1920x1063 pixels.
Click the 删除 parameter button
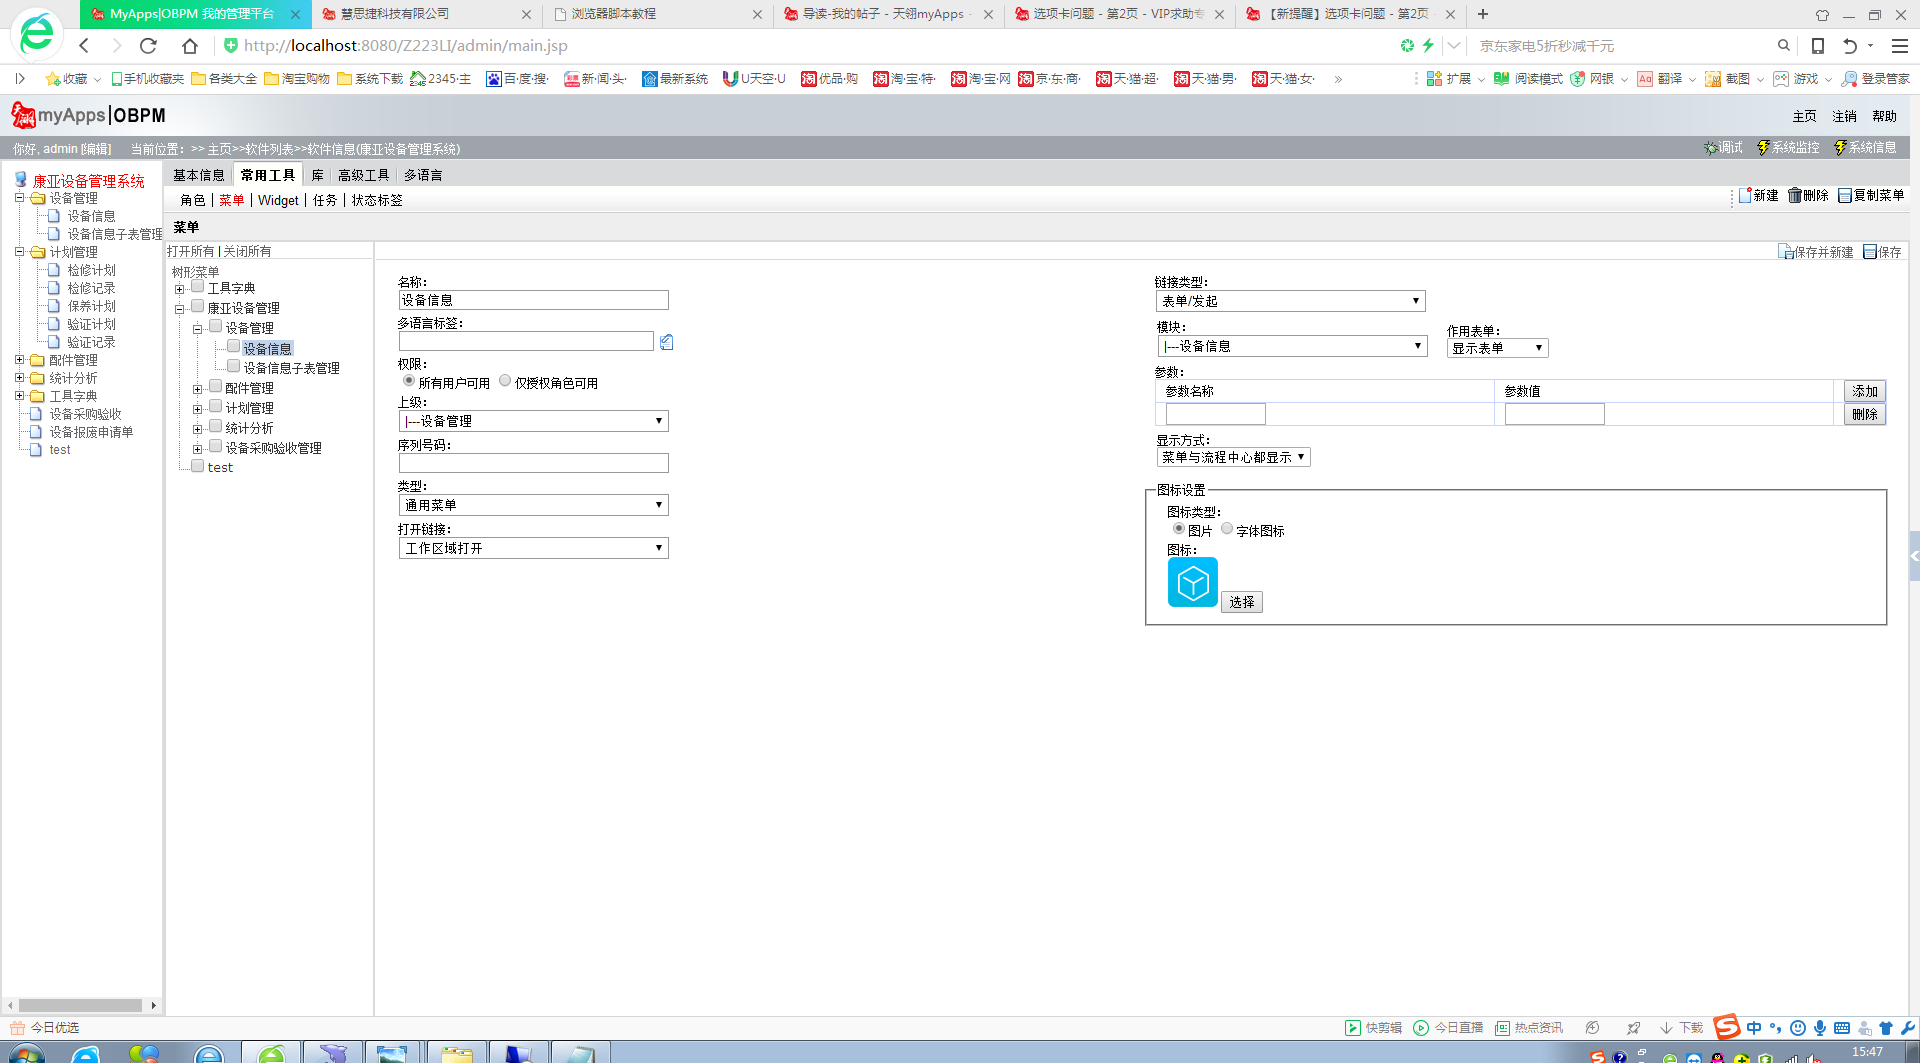(1865, 414)
